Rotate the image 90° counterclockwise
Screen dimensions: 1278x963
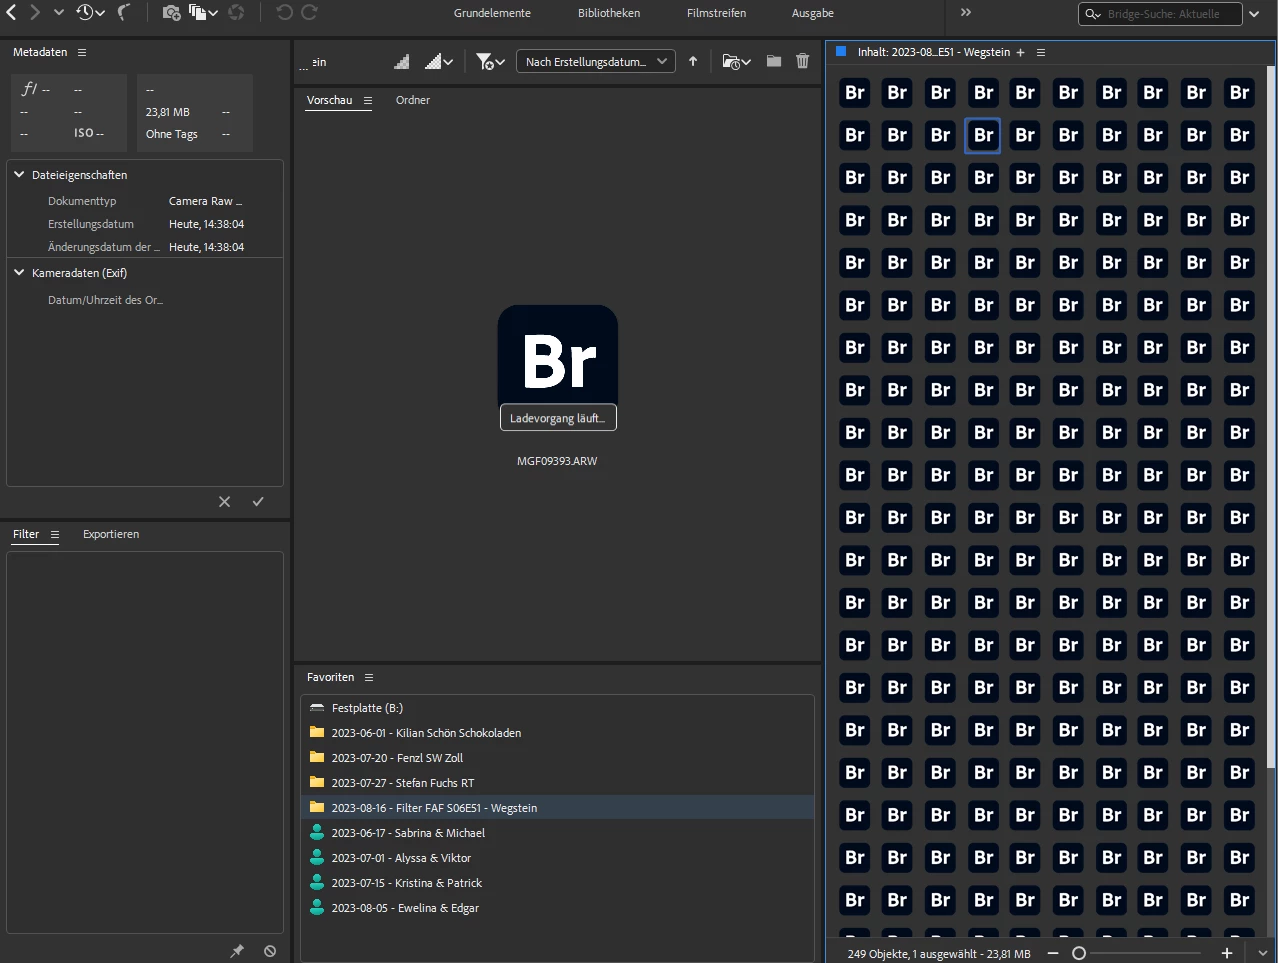click(284, 13)
